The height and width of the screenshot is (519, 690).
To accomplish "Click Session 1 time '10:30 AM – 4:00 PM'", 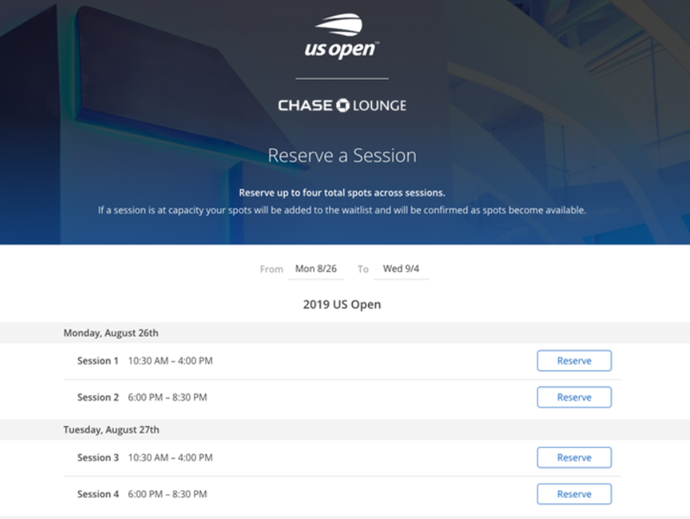I will point(170,361).
